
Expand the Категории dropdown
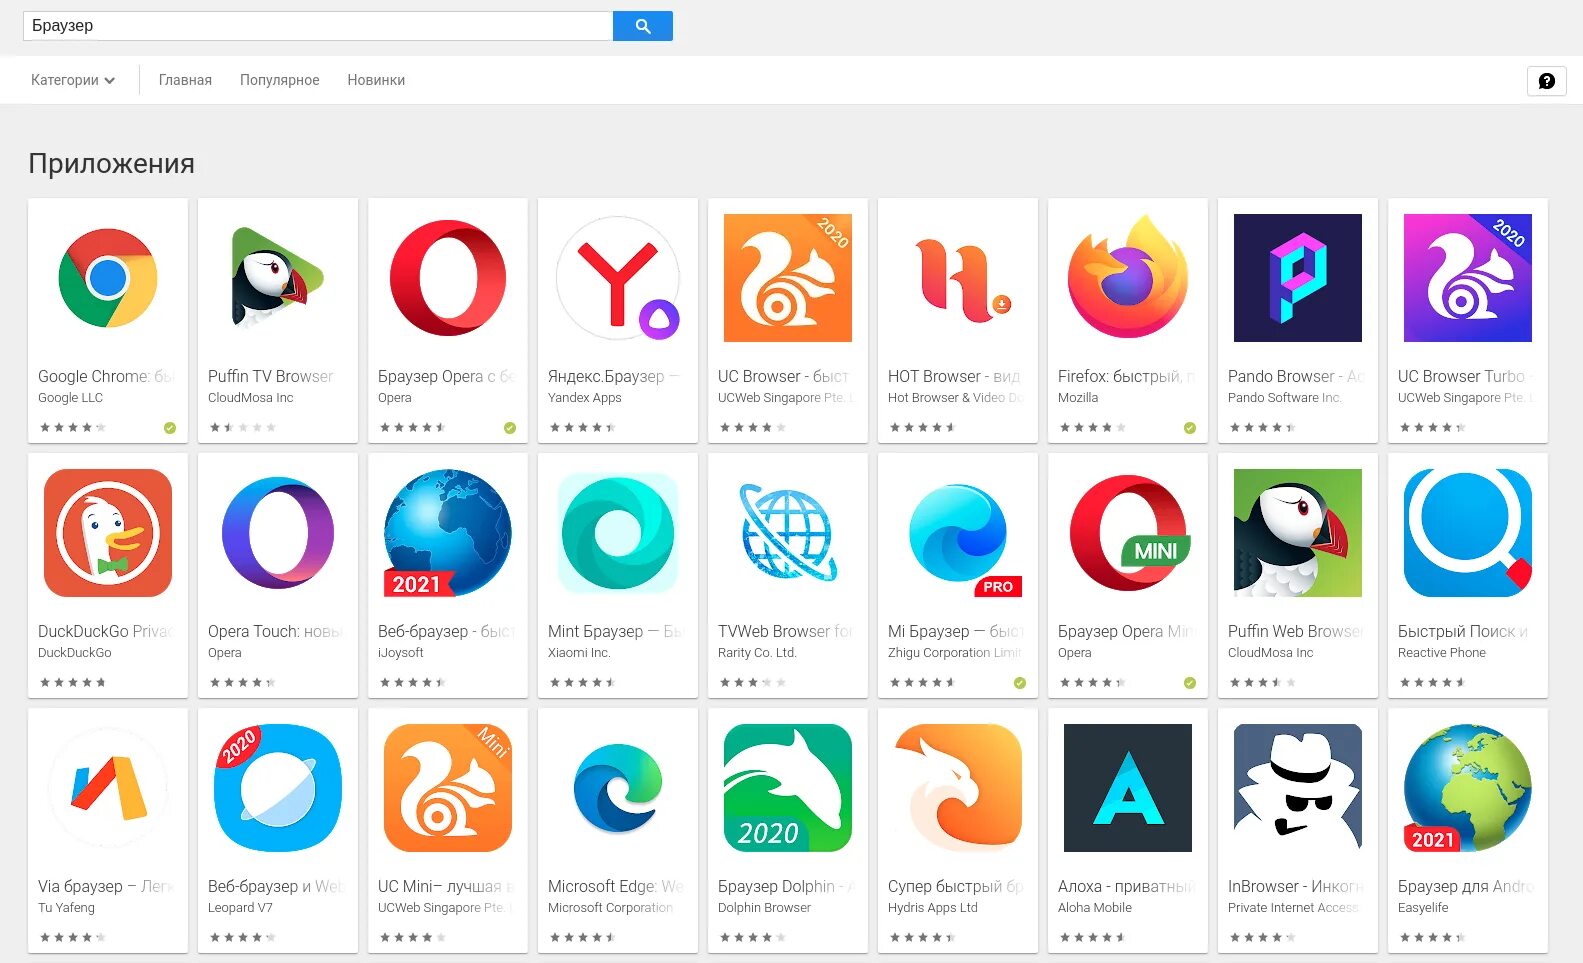tap(73, 80)
